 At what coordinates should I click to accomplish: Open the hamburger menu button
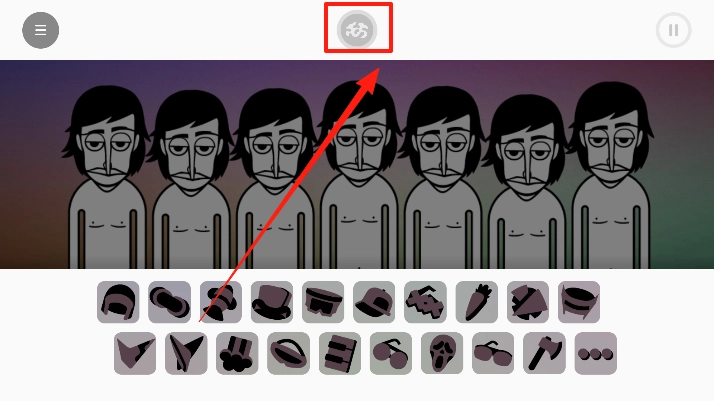[41, 30]
